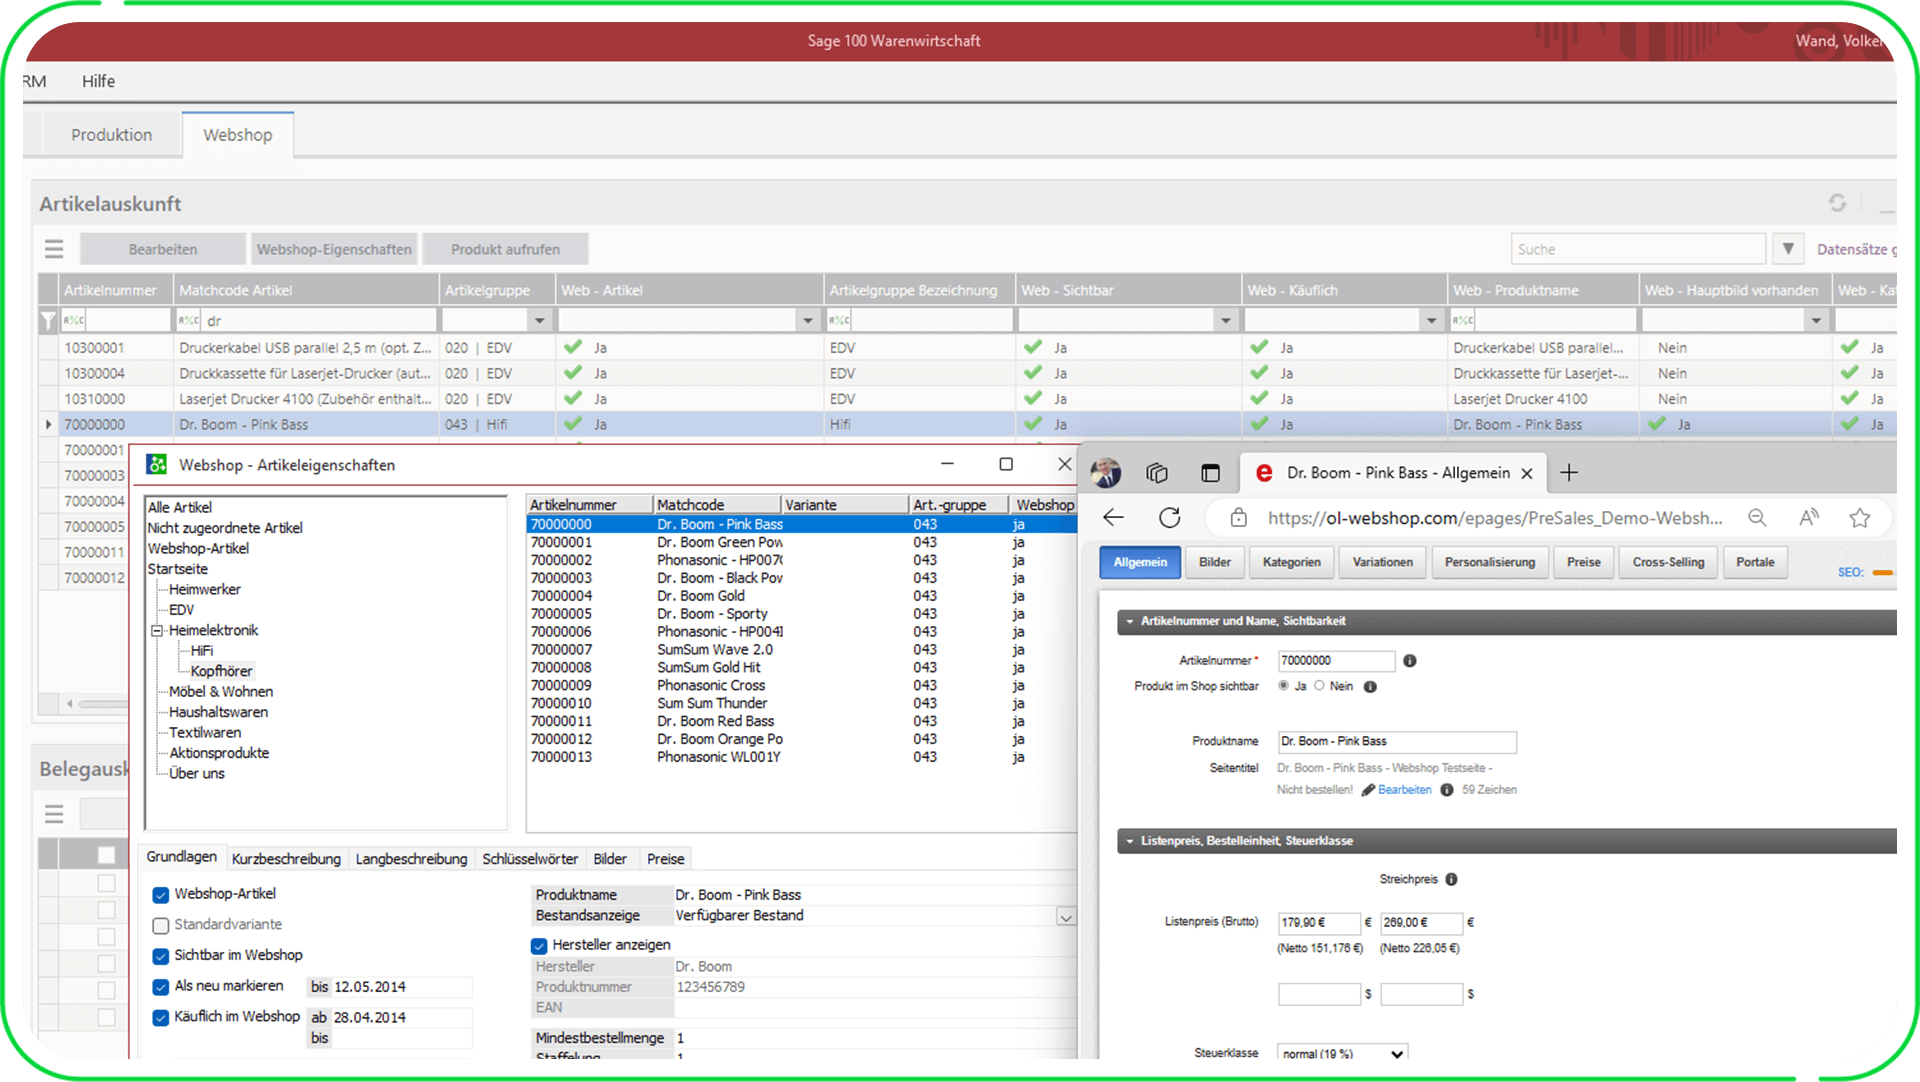Click the browser tab actions icon

pyautogui.click(x=1210, y=472)
